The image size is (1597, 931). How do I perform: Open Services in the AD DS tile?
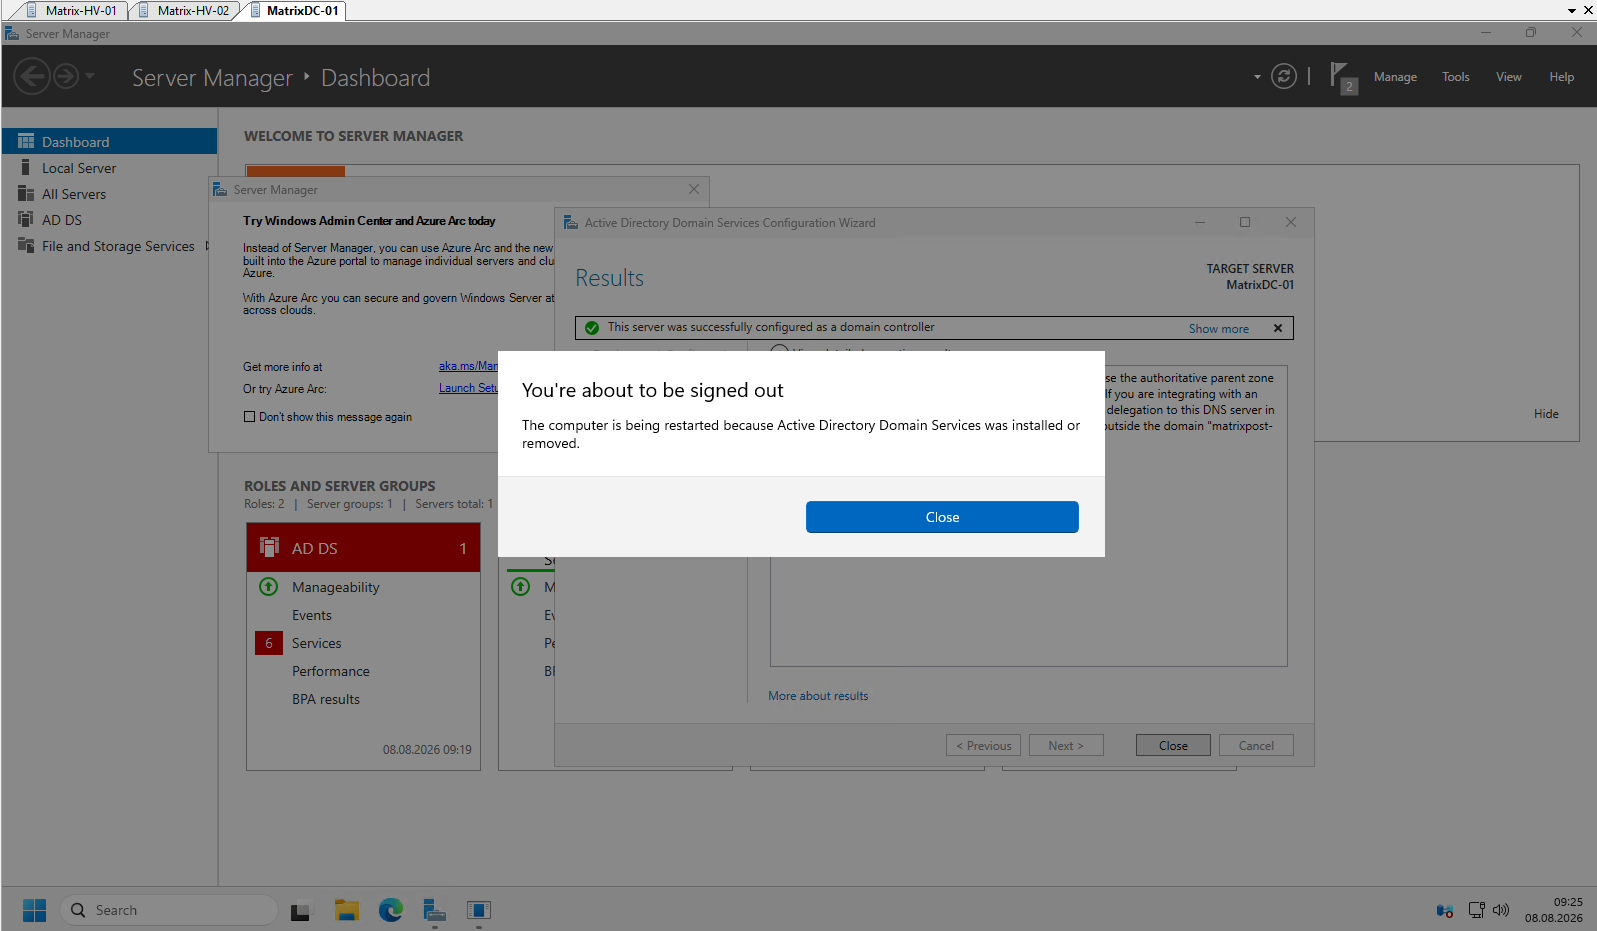coord(317,643)
